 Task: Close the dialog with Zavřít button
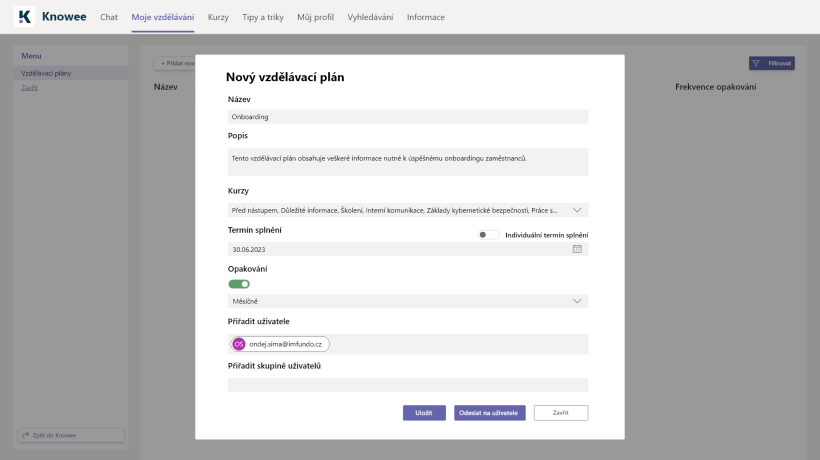tap(560, 412)
